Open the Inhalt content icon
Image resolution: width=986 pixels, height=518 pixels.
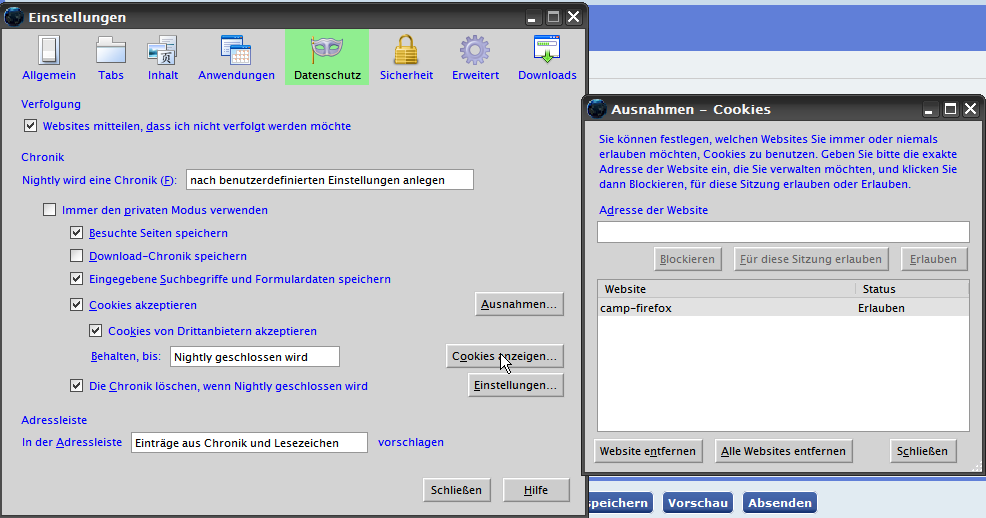click(162, 50)
